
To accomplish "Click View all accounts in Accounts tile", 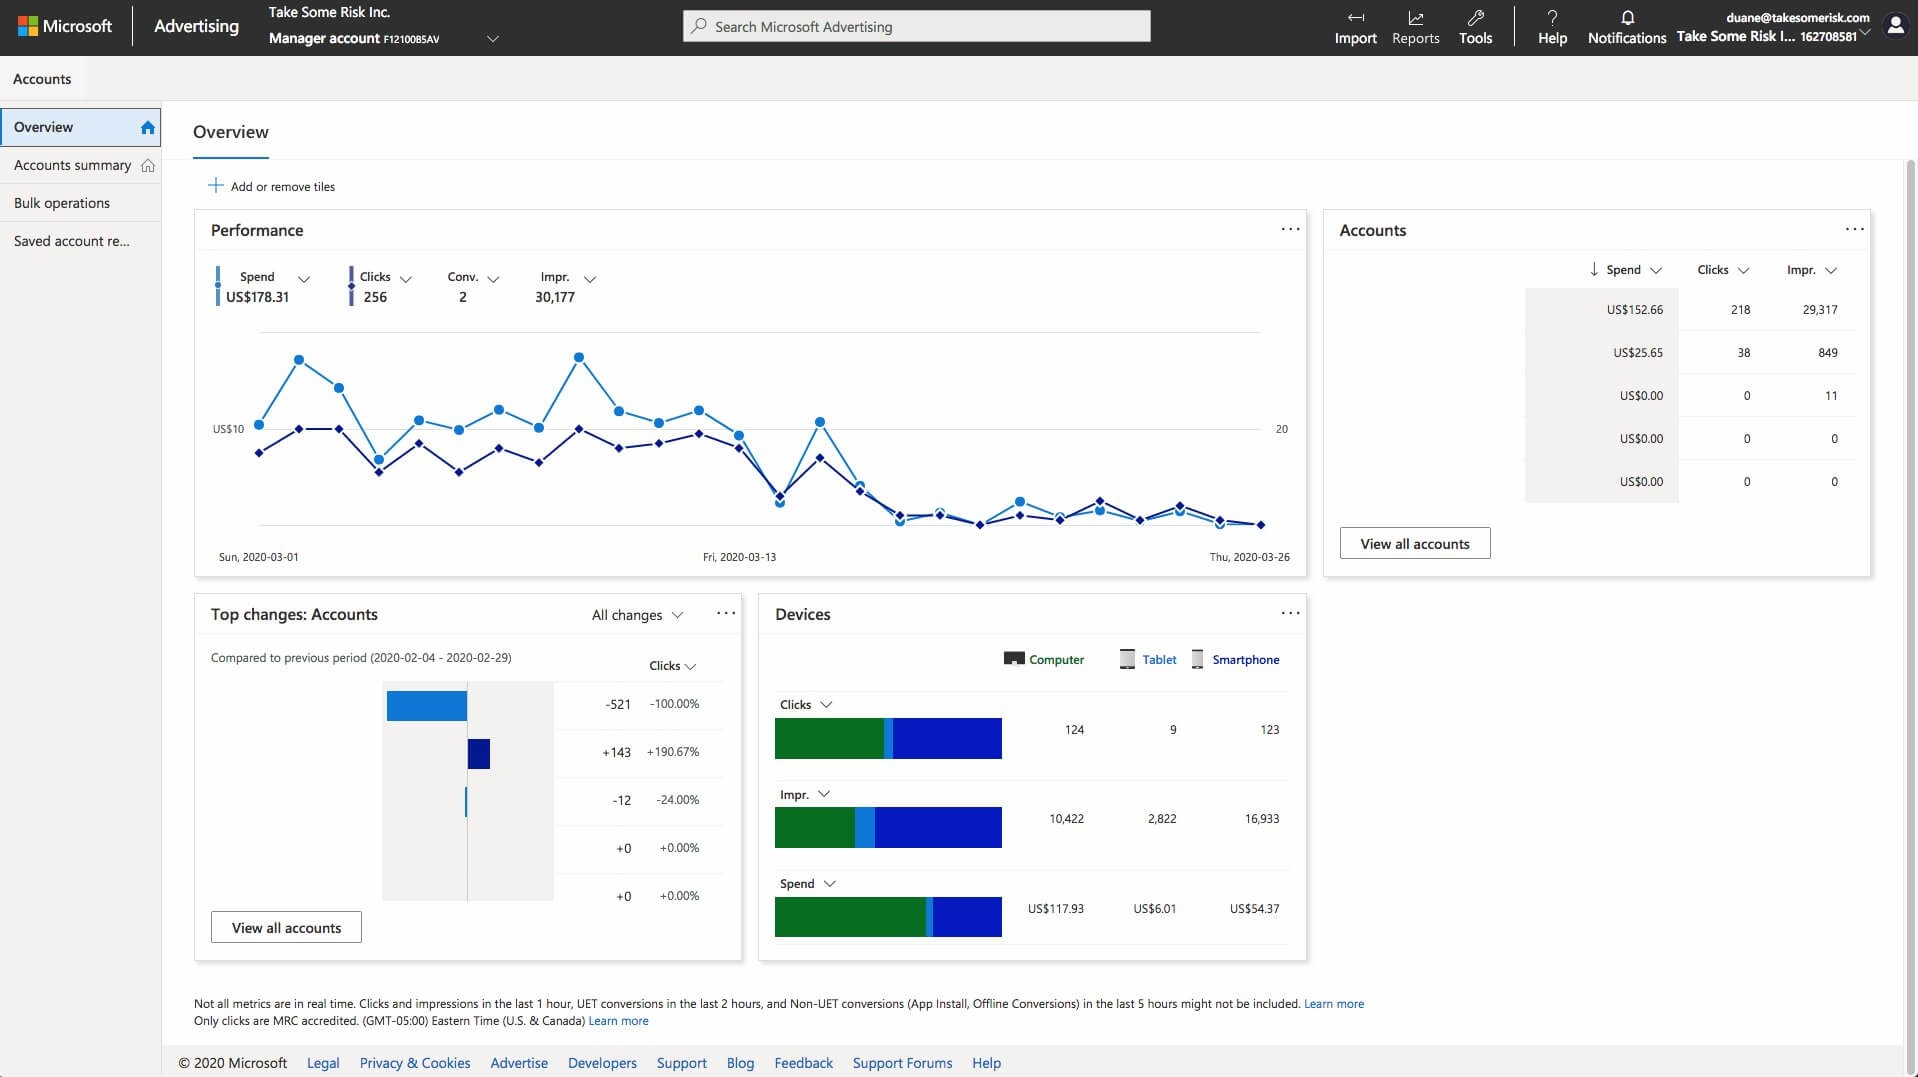I will pos(1415,543).
